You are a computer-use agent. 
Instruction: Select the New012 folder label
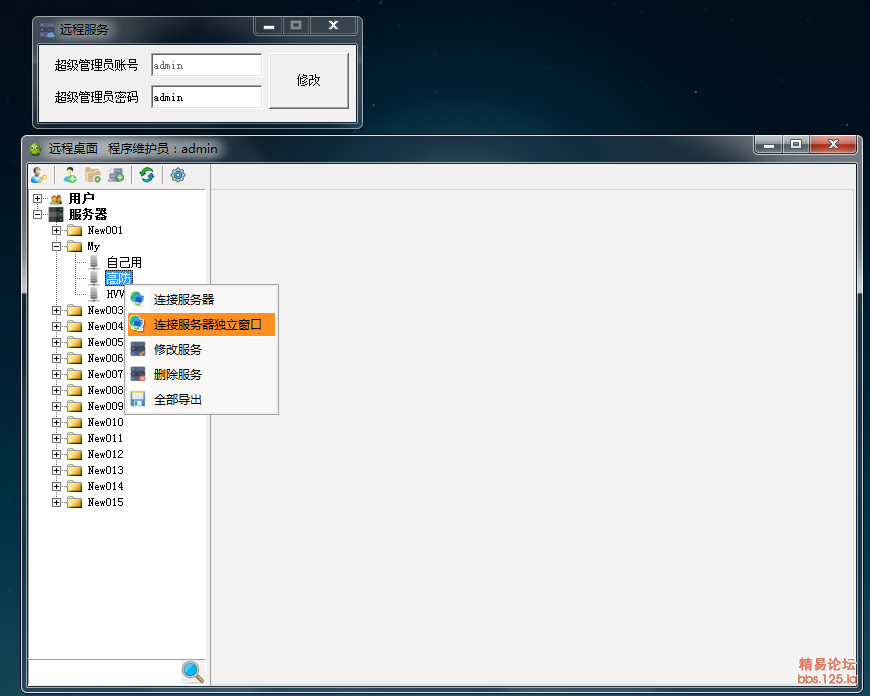tap(105, 455)
